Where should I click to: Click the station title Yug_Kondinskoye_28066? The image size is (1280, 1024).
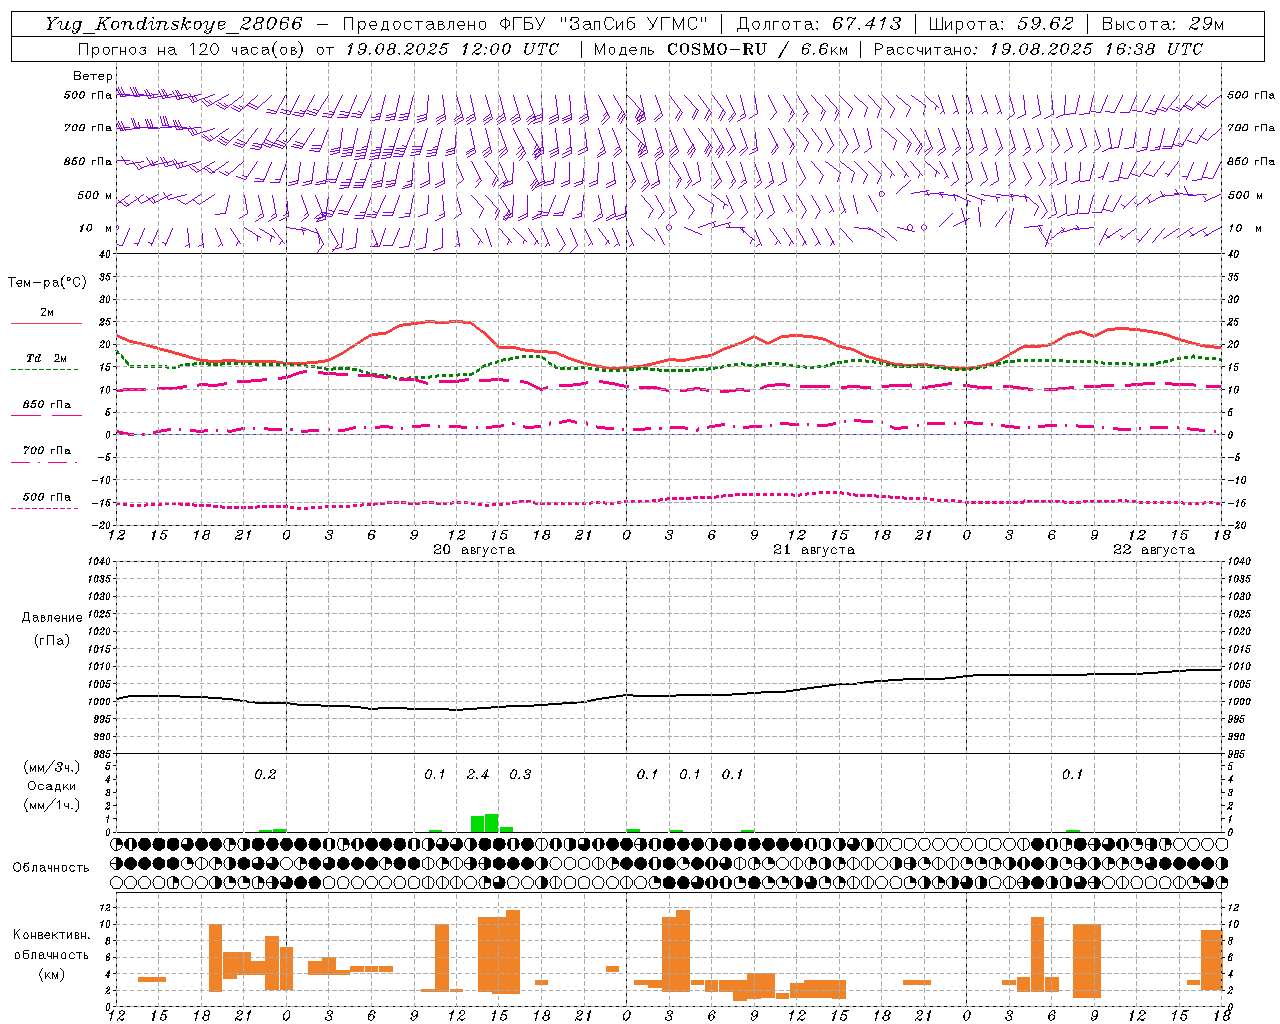tap(174, 24)
